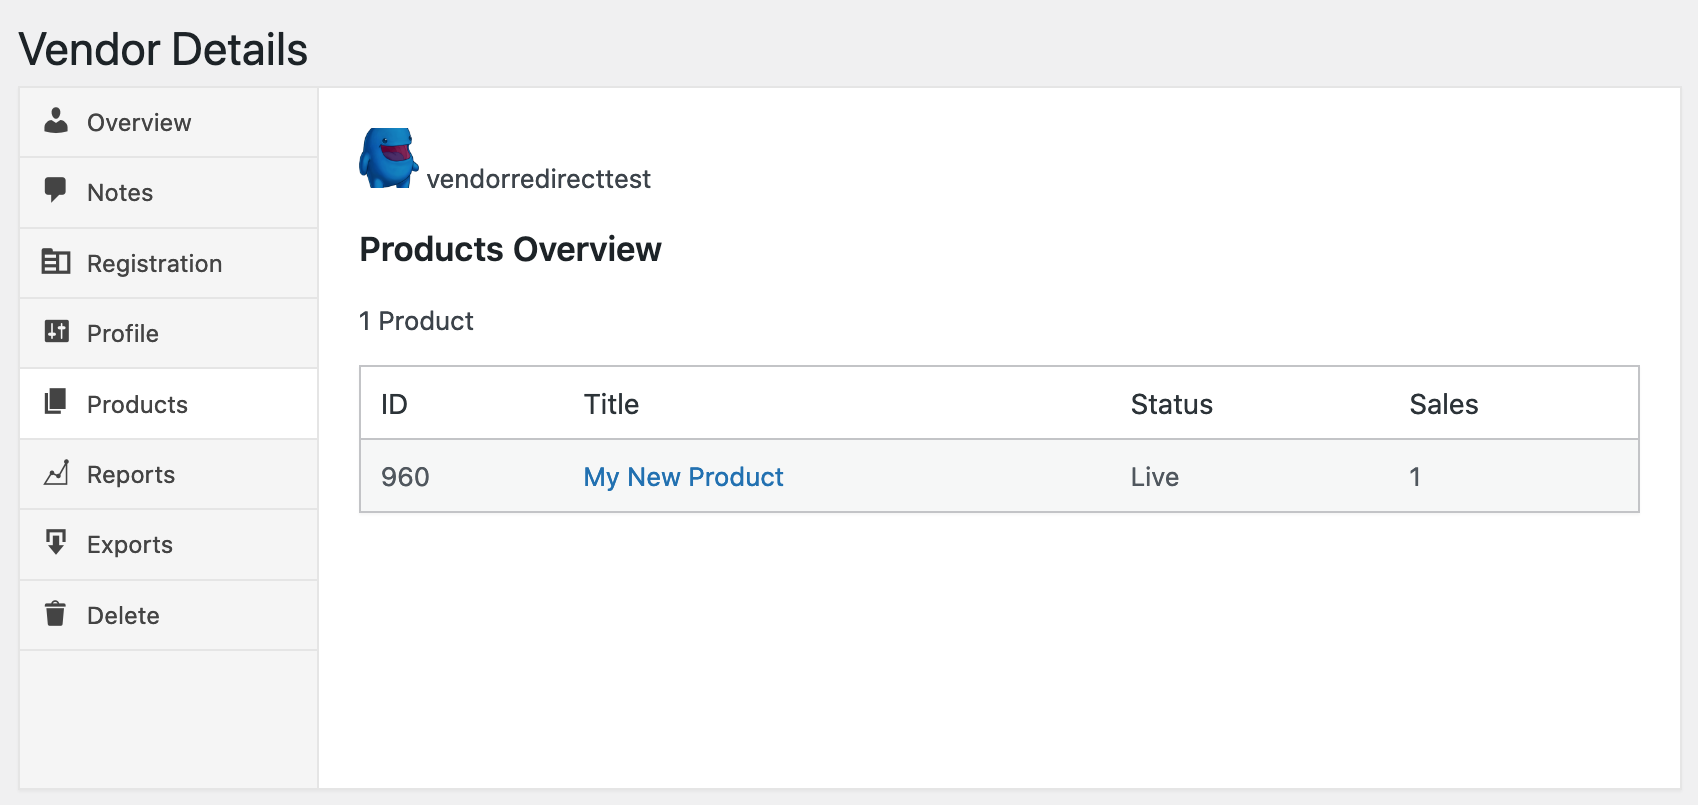Click the Sales column header
The height and width of the screenshot is (805, 1698).
[1443, 404]
